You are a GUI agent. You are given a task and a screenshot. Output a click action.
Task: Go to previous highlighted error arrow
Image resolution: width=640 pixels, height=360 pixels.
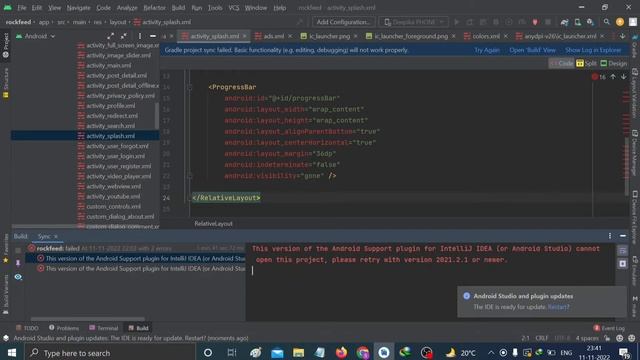(613, 77)
